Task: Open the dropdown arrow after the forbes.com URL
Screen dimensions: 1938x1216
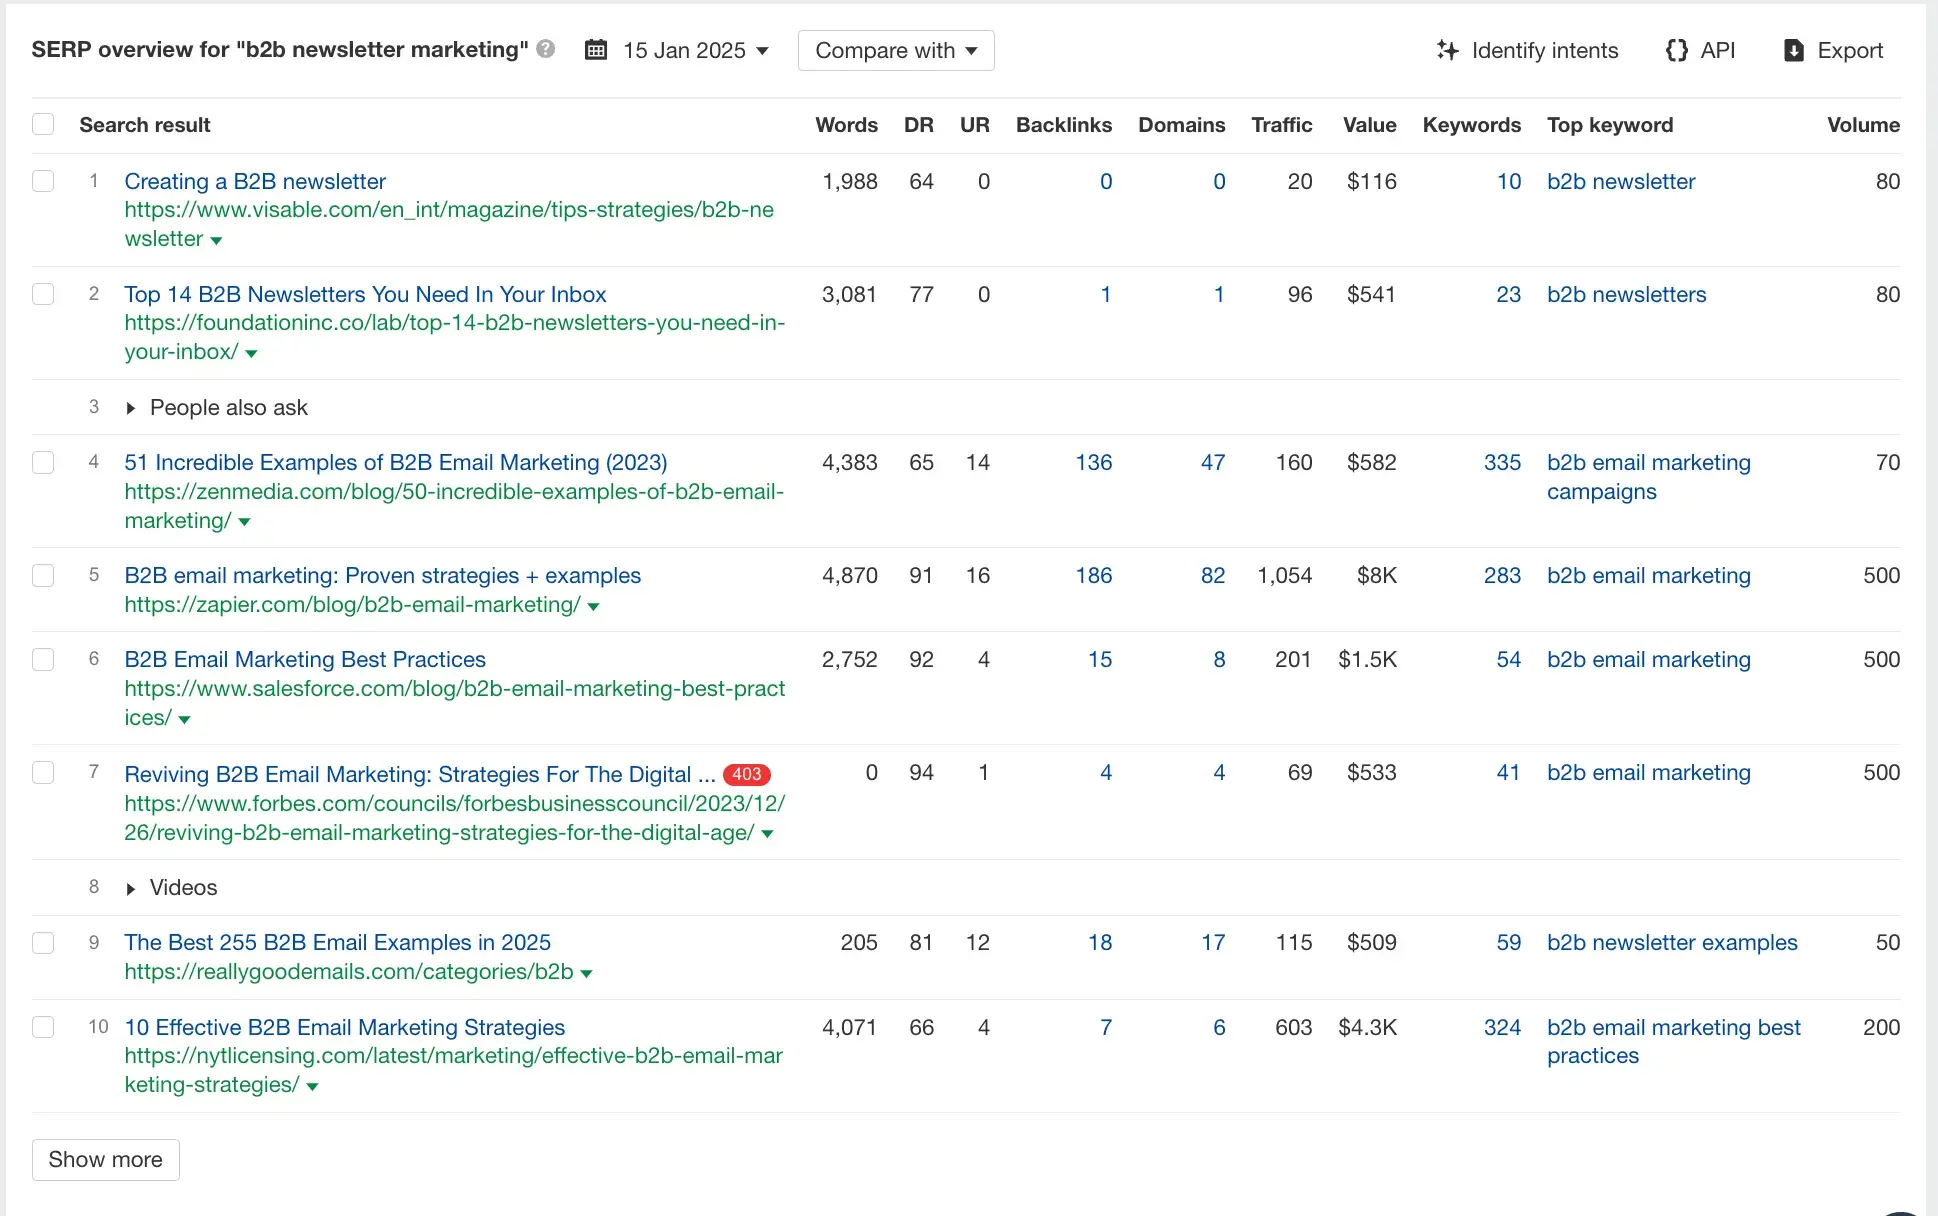Action: (x=767, y=834)
